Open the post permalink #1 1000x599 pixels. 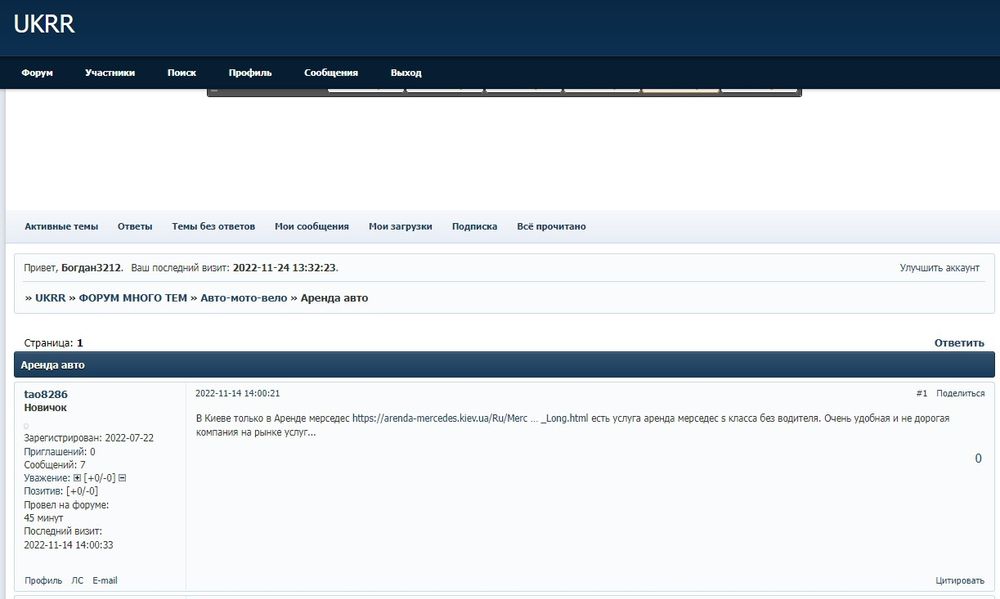(922, 394)
